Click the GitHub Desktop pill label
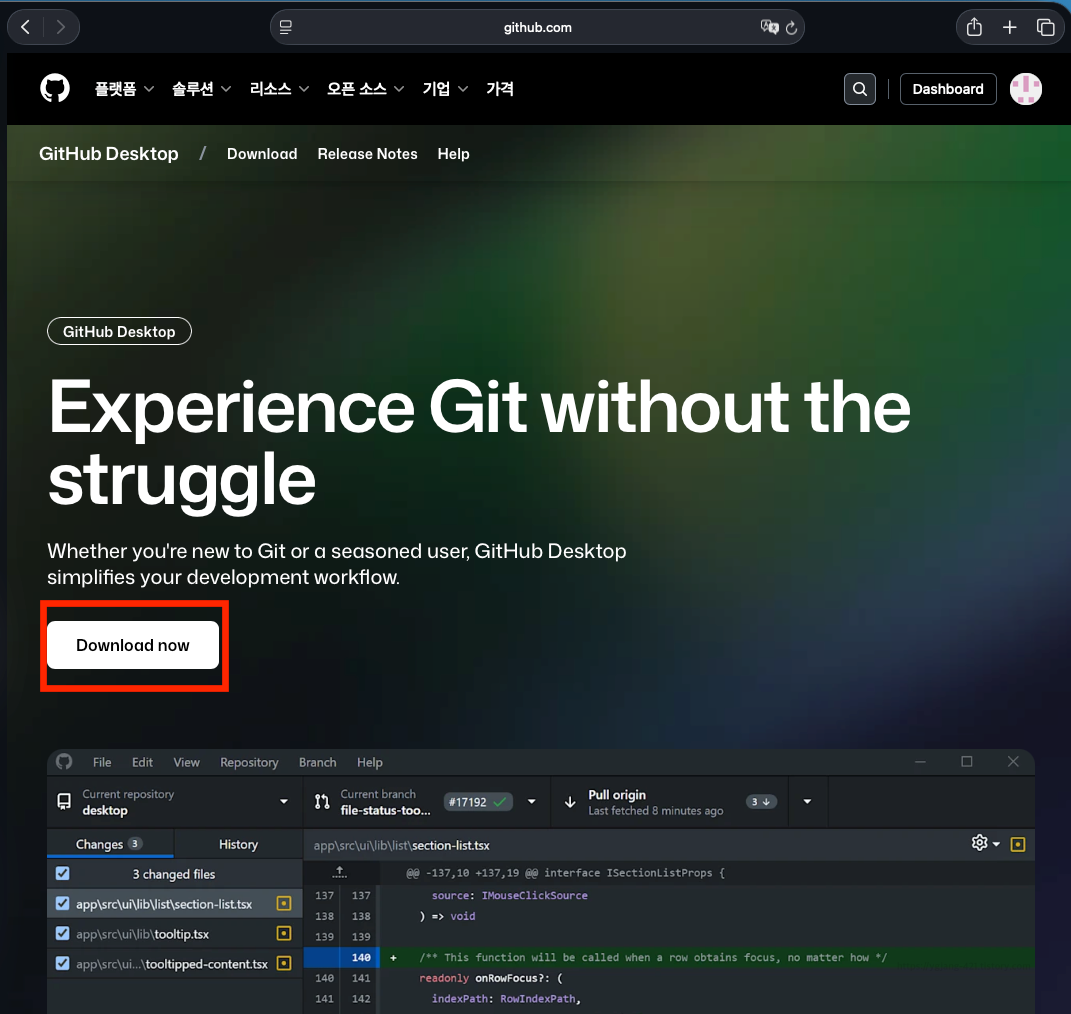 pyautogui.click(x=120, y=331)
